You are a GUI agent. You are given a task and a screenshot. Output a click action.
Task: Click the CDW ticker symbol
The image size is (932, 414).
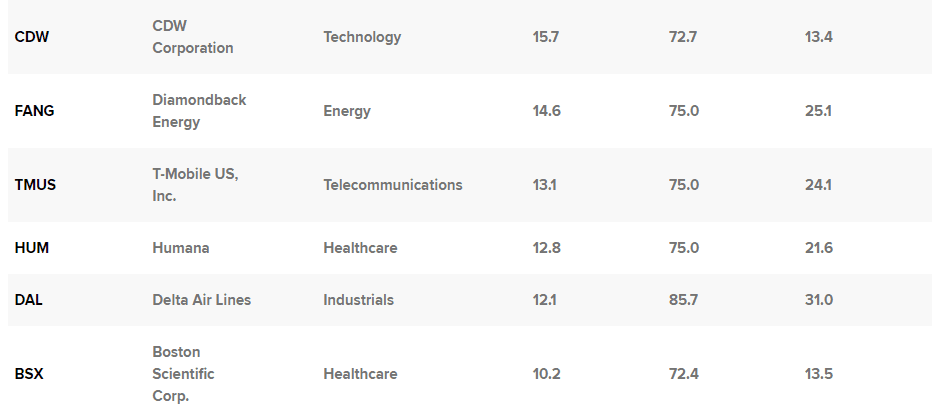[x=32, y=37]
